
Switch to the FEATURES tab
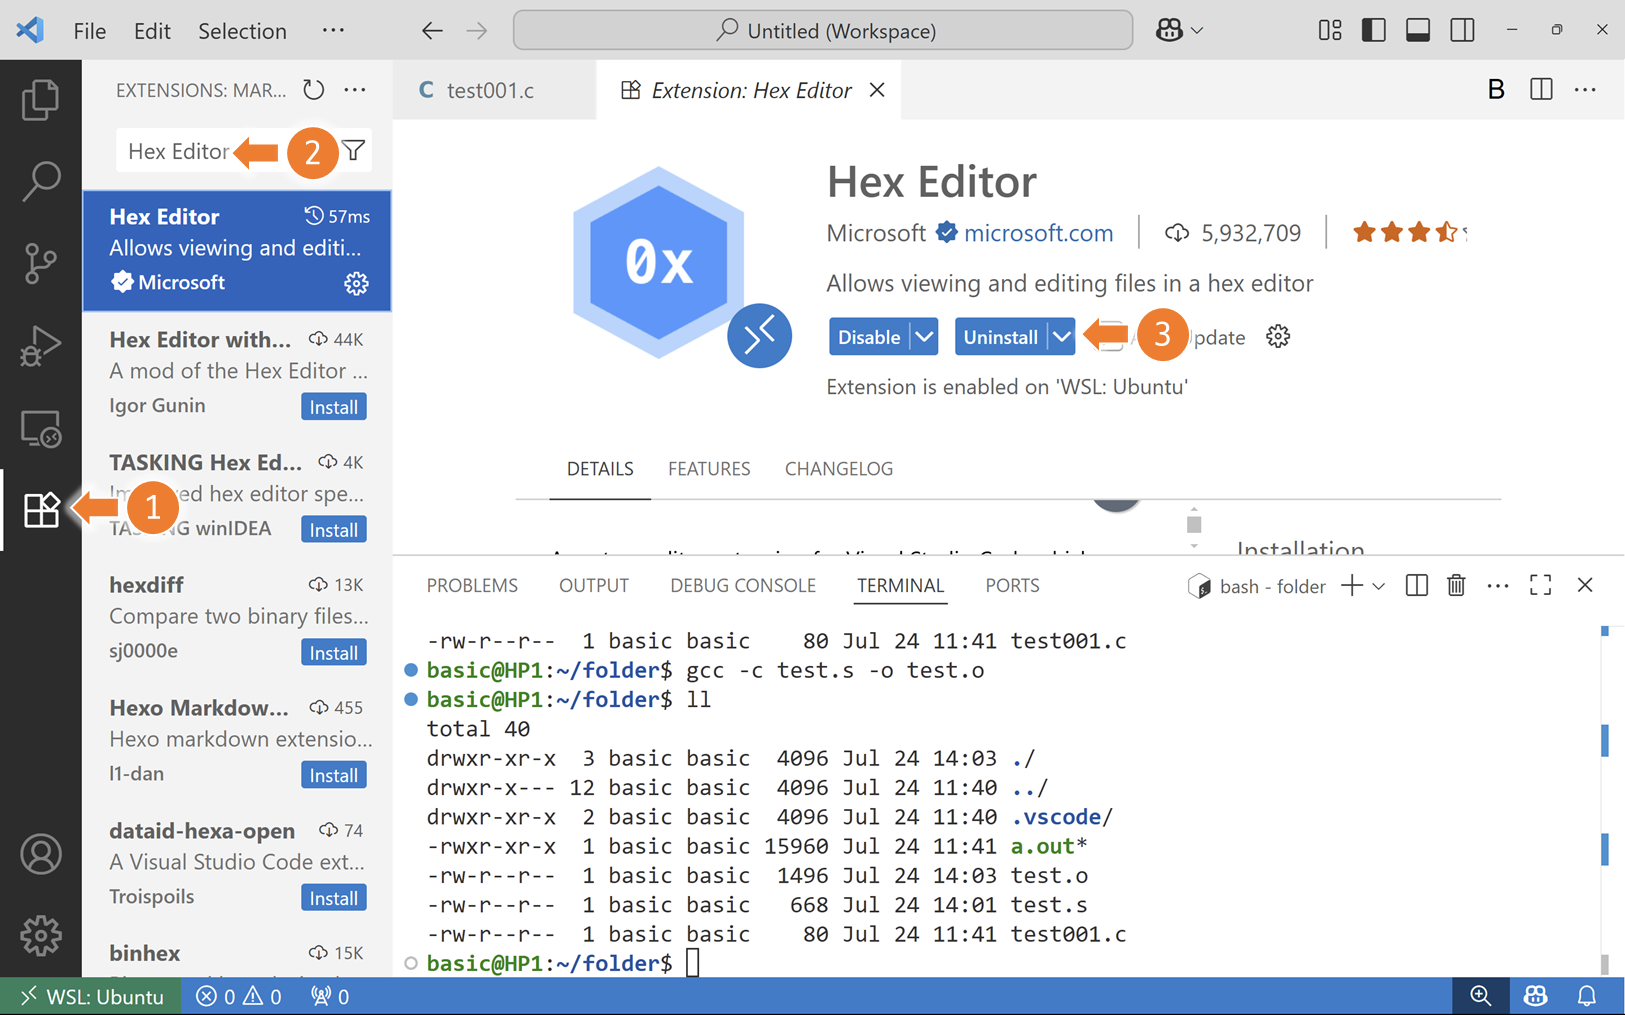[709, 469]
